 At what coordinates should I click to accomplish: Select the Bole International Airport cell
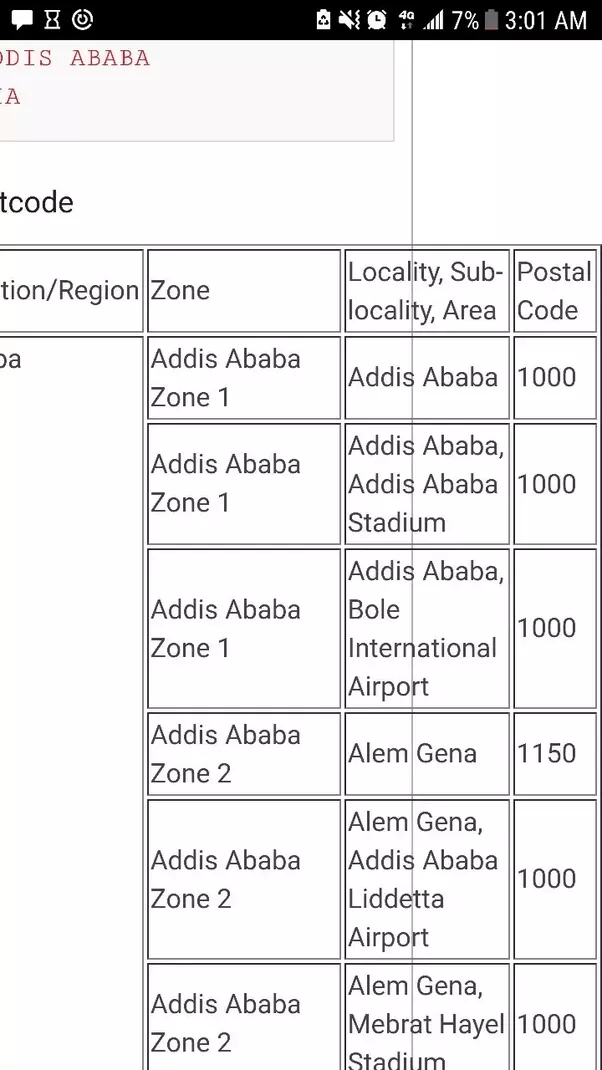click(x=426, y=628)
